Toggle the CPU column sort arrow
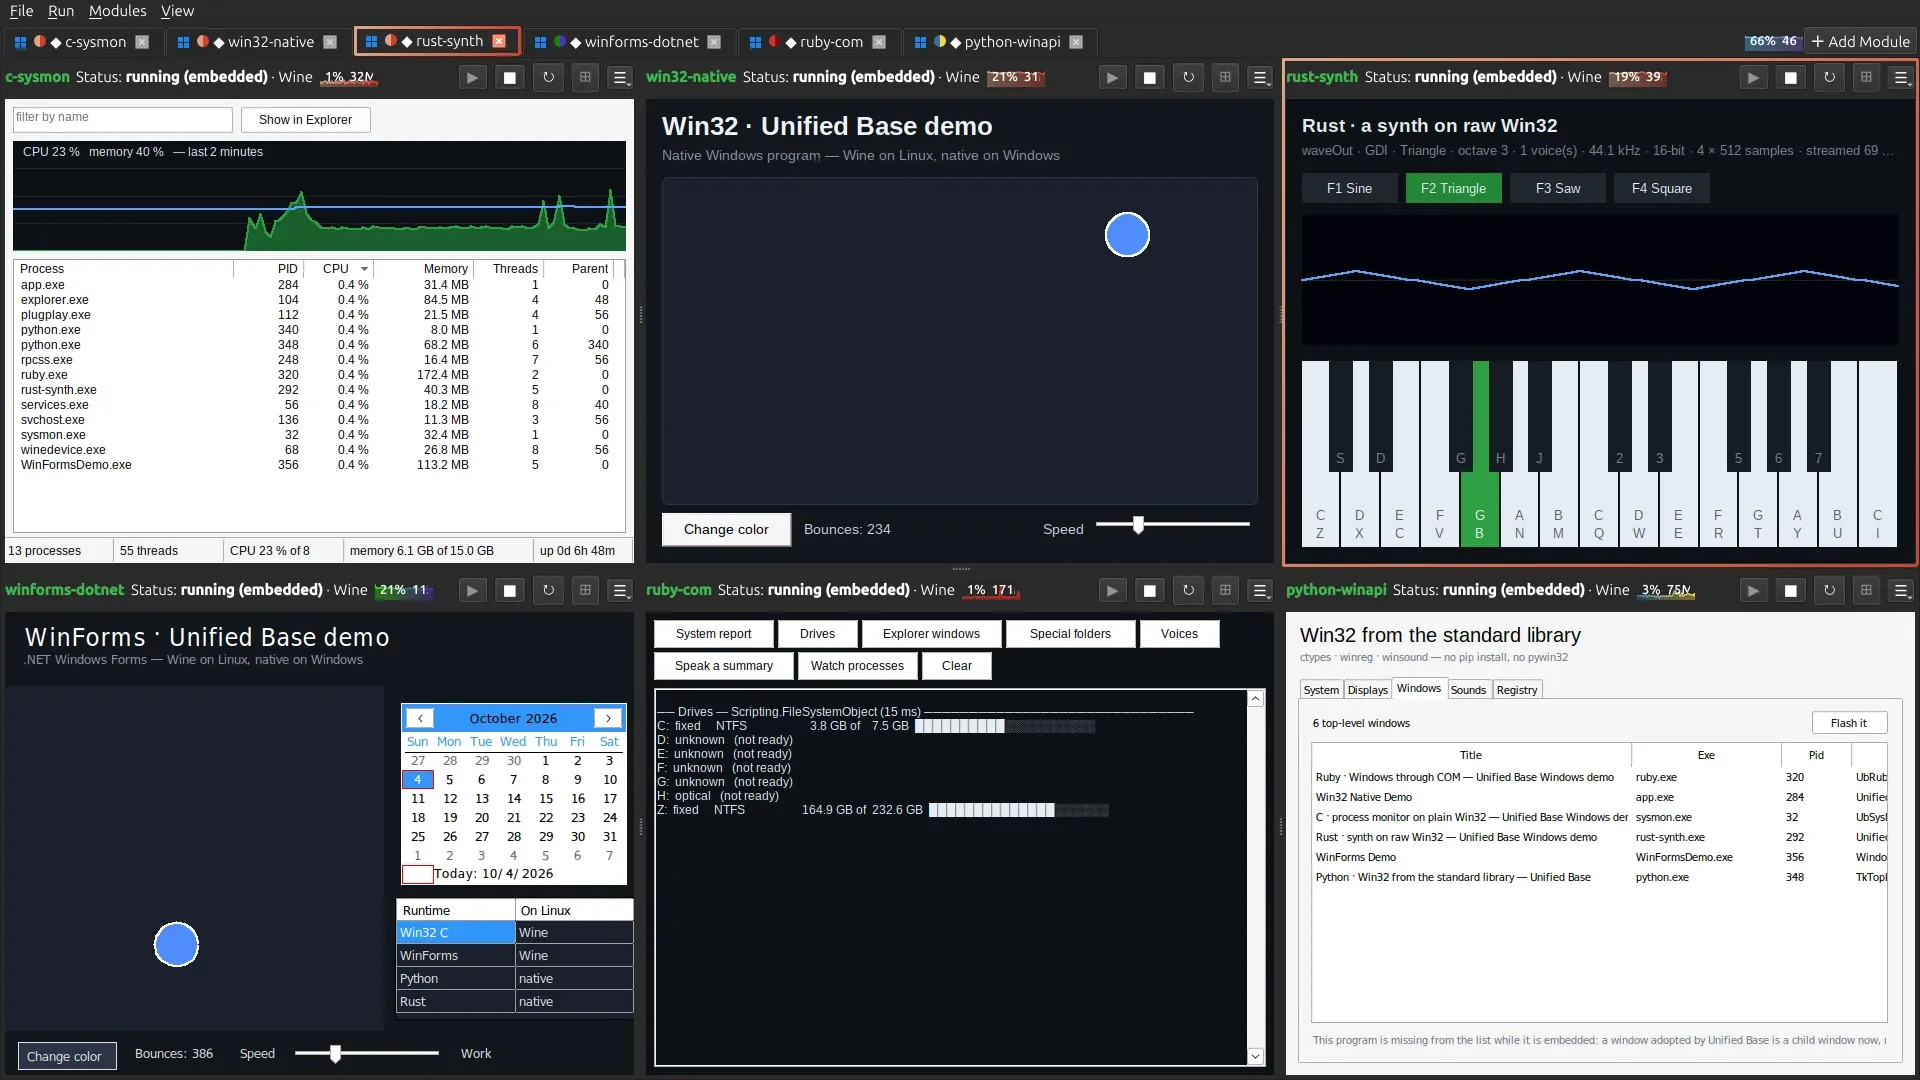The width and height of the screenshot is (1920, 1080). pyautogui.click(x=364, y=269)
